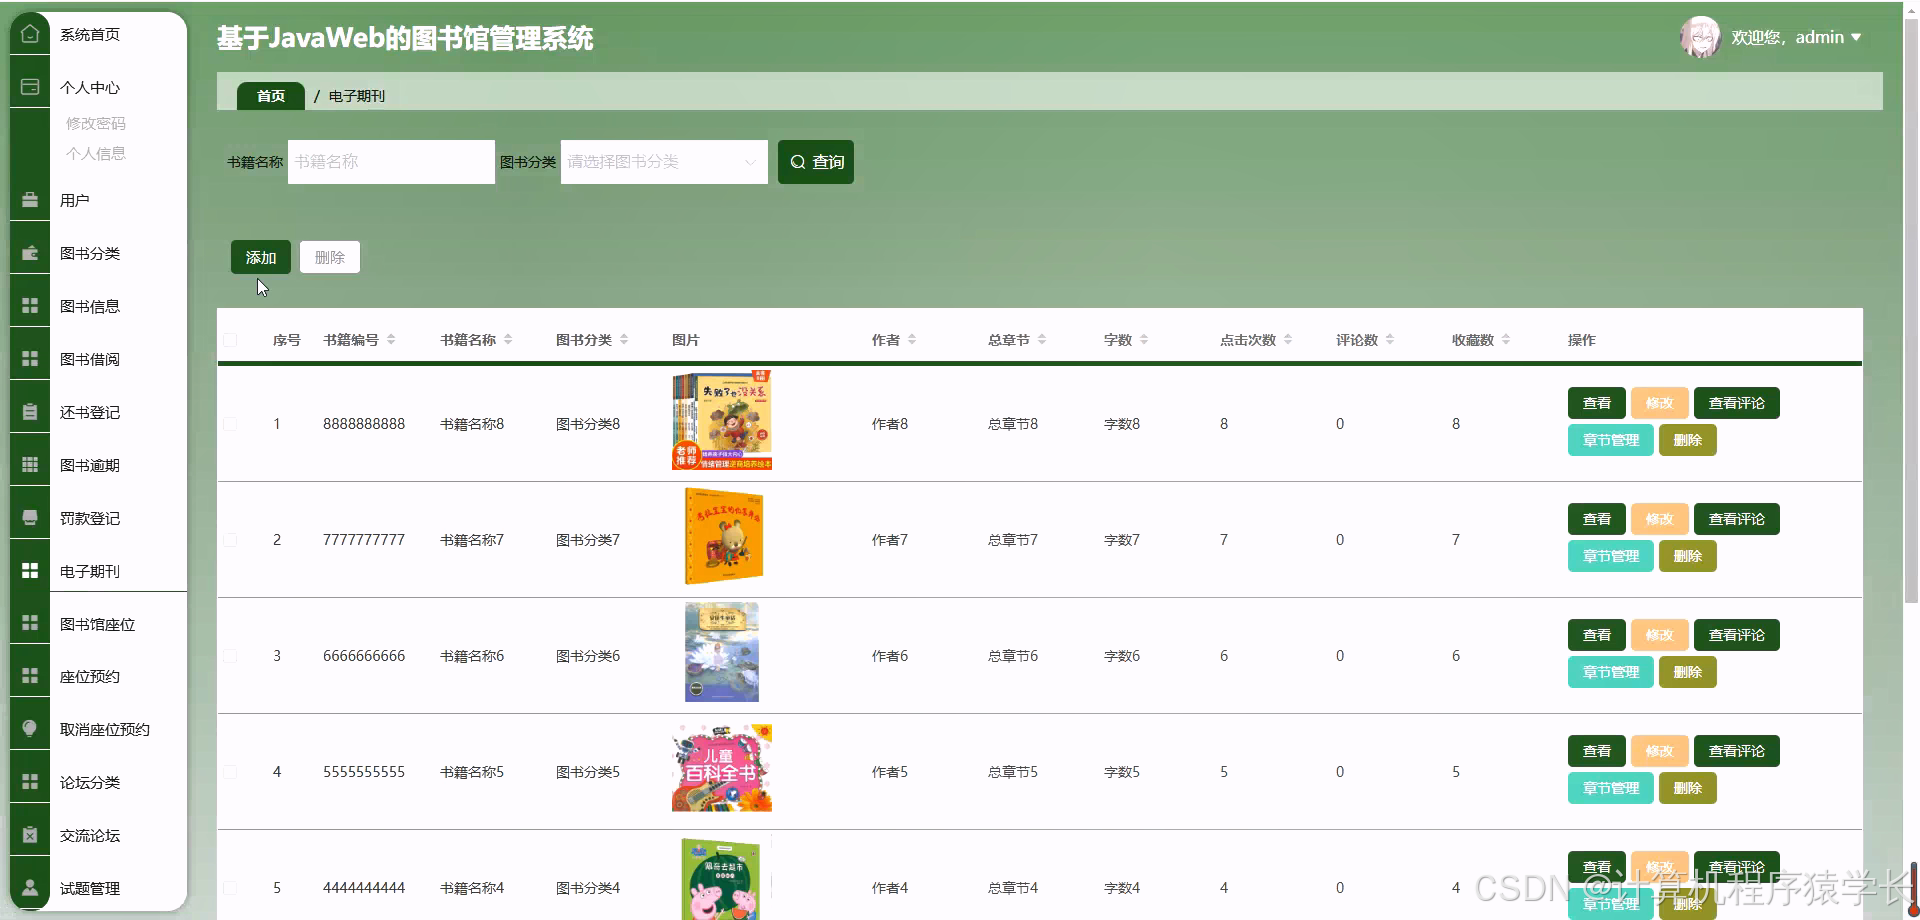Sort by 评论数 column arrows
The image size is (1920, 920).
point(1390,340)
